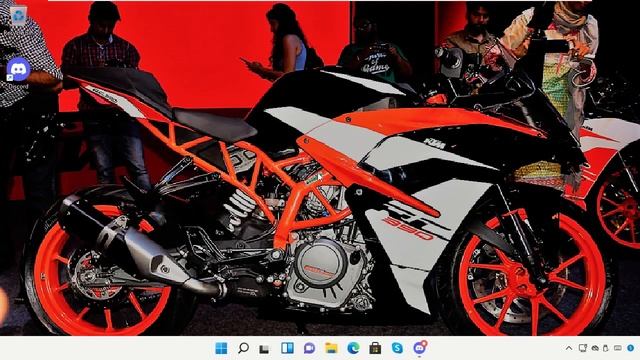Open the touch keyboard tray icon

[x=618, y=348]
